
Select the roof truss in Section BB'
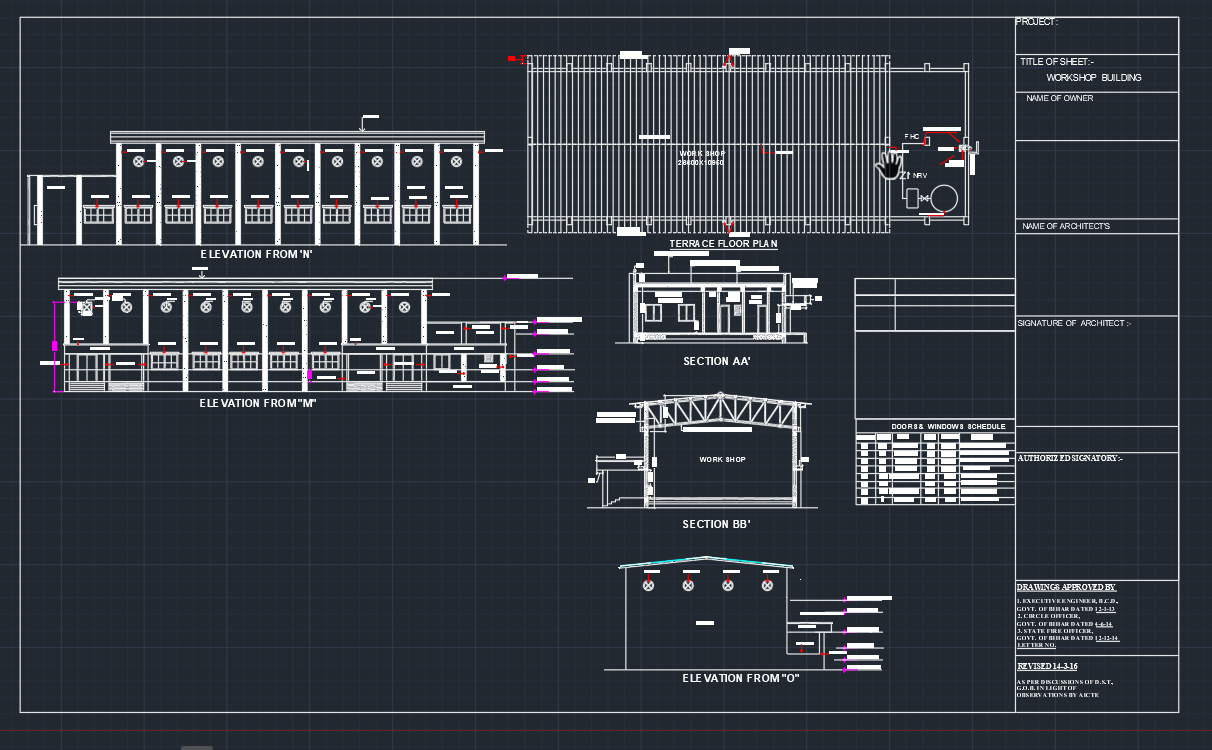pyautogui.click(x=720, y=412)
